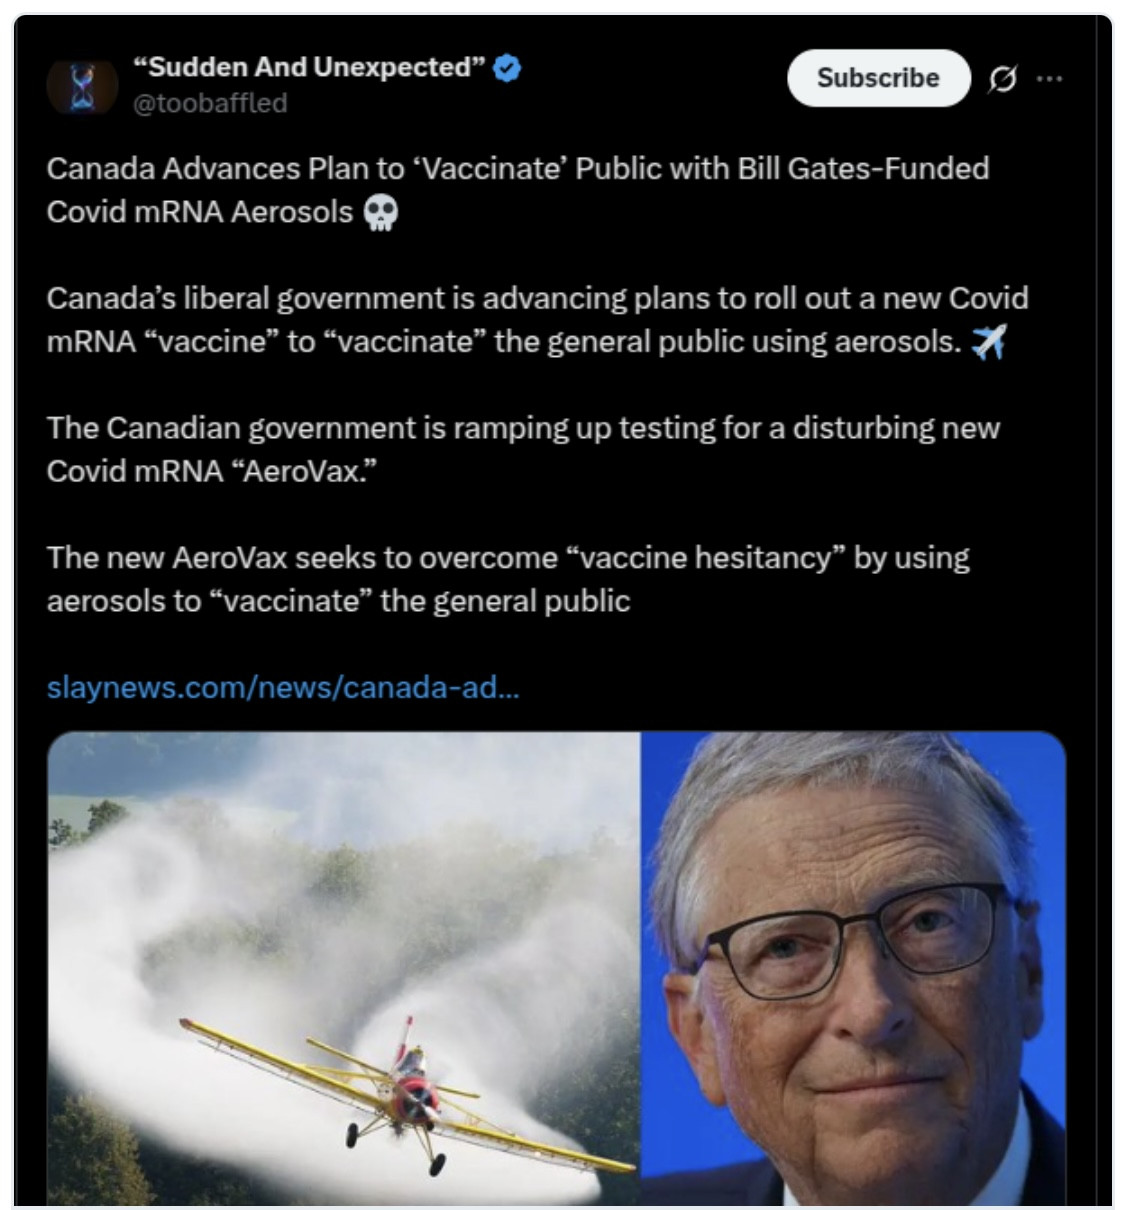Image resolution: width=1137 pixels, height=1210 pixels.
Task: Click the airplane emoji after "aerosols."
Action: pos(989,342)
